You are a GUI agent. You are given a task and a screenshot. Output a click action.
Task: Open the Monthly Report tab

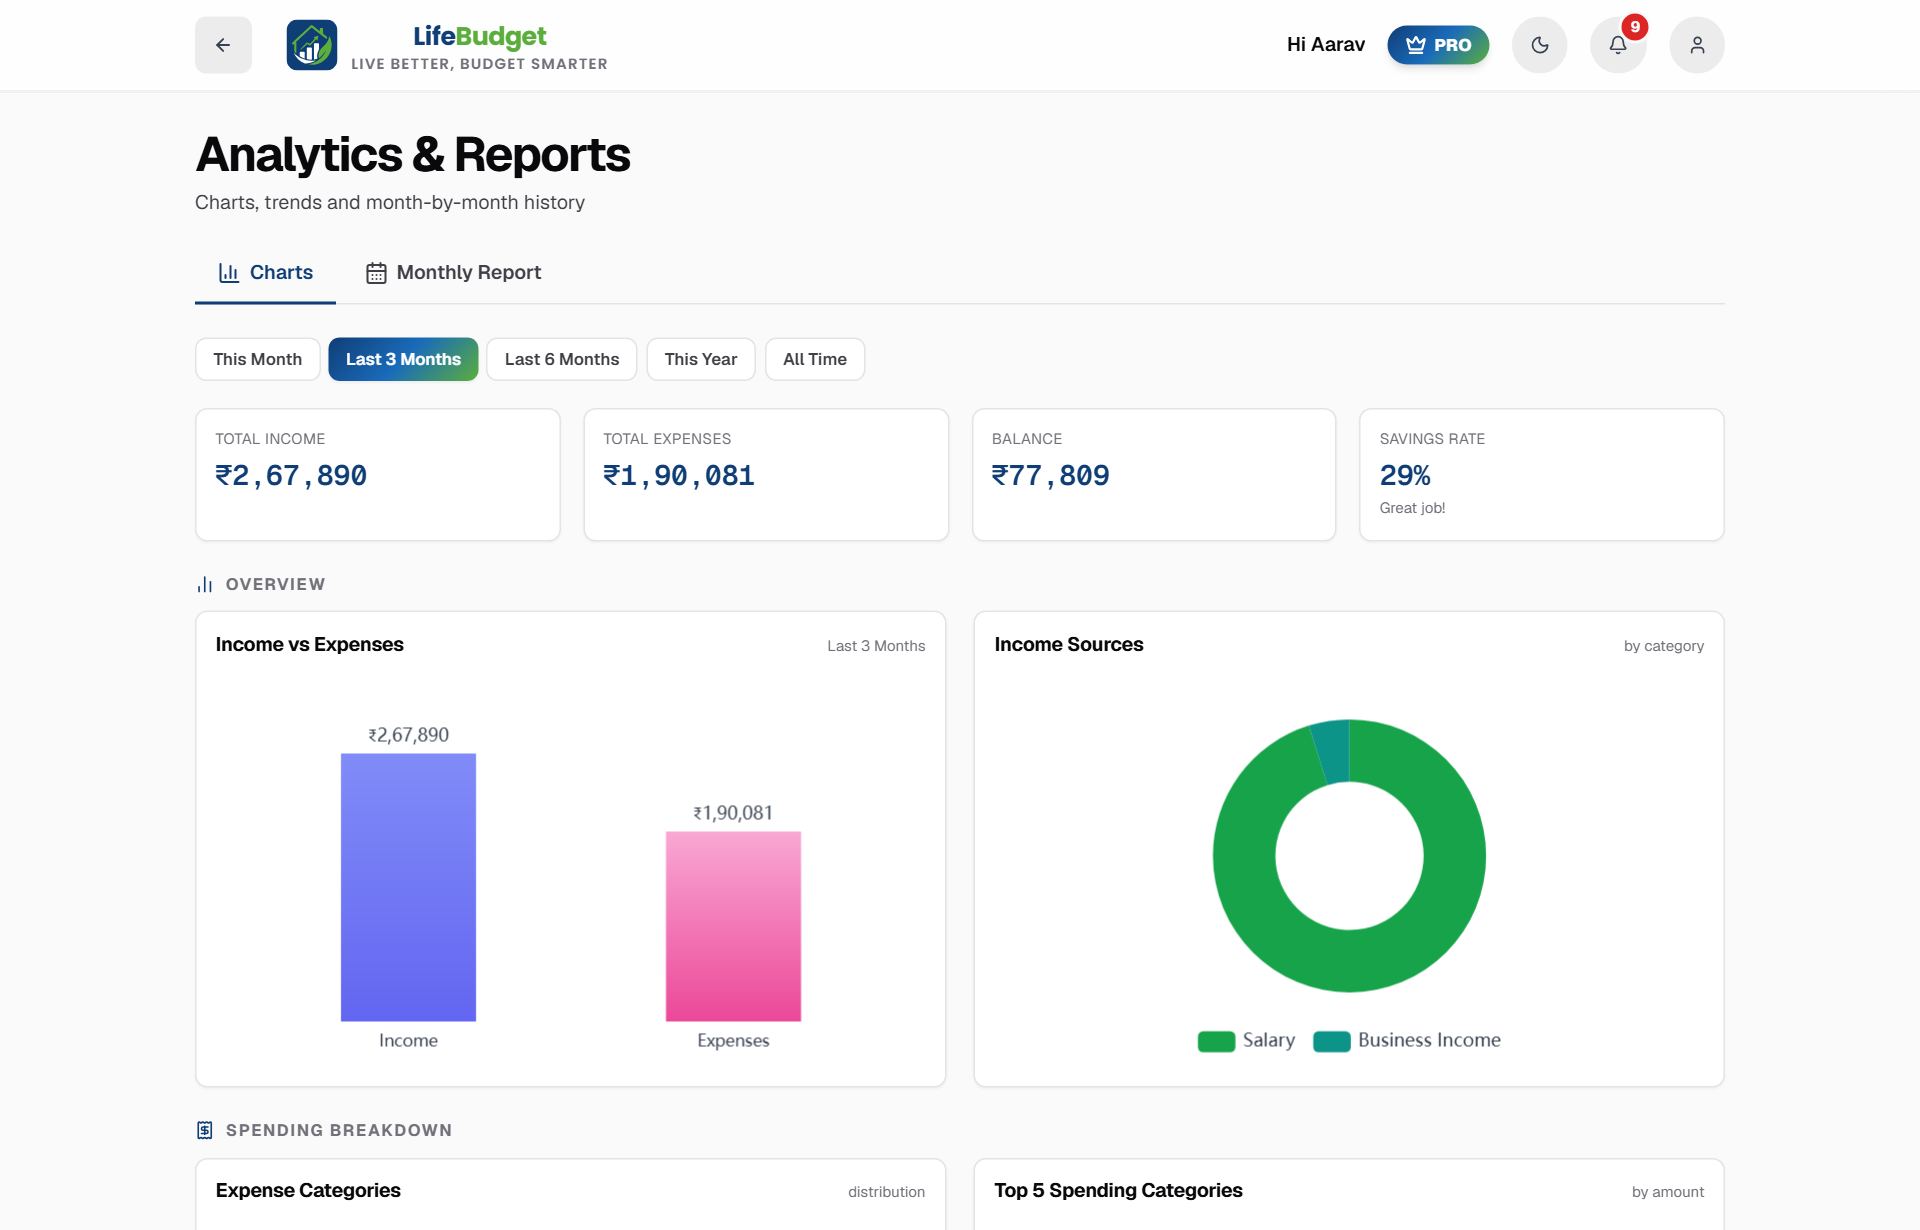tap(453, 273)
